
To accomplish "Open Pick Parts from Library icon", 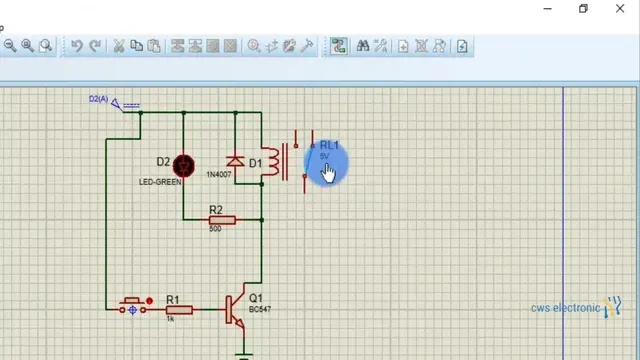I will tap(253, 46).
